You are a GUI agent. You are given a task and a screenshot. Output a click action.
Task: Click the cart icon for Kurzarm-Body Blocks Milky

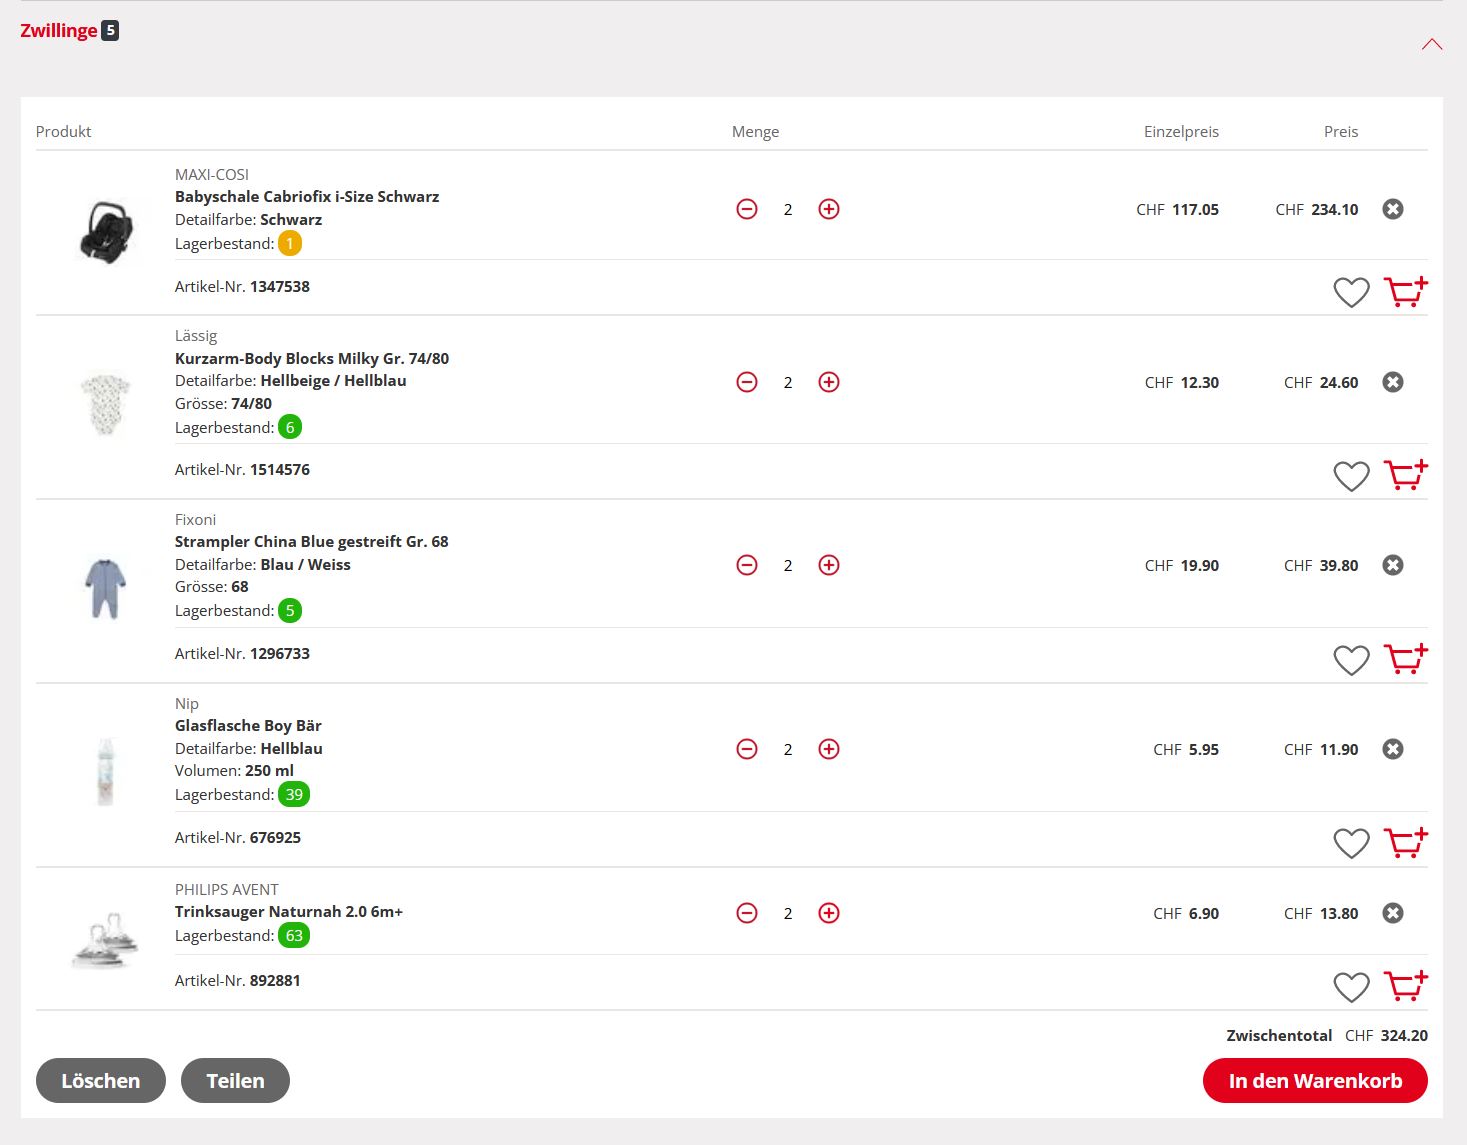pos(1406,475)
